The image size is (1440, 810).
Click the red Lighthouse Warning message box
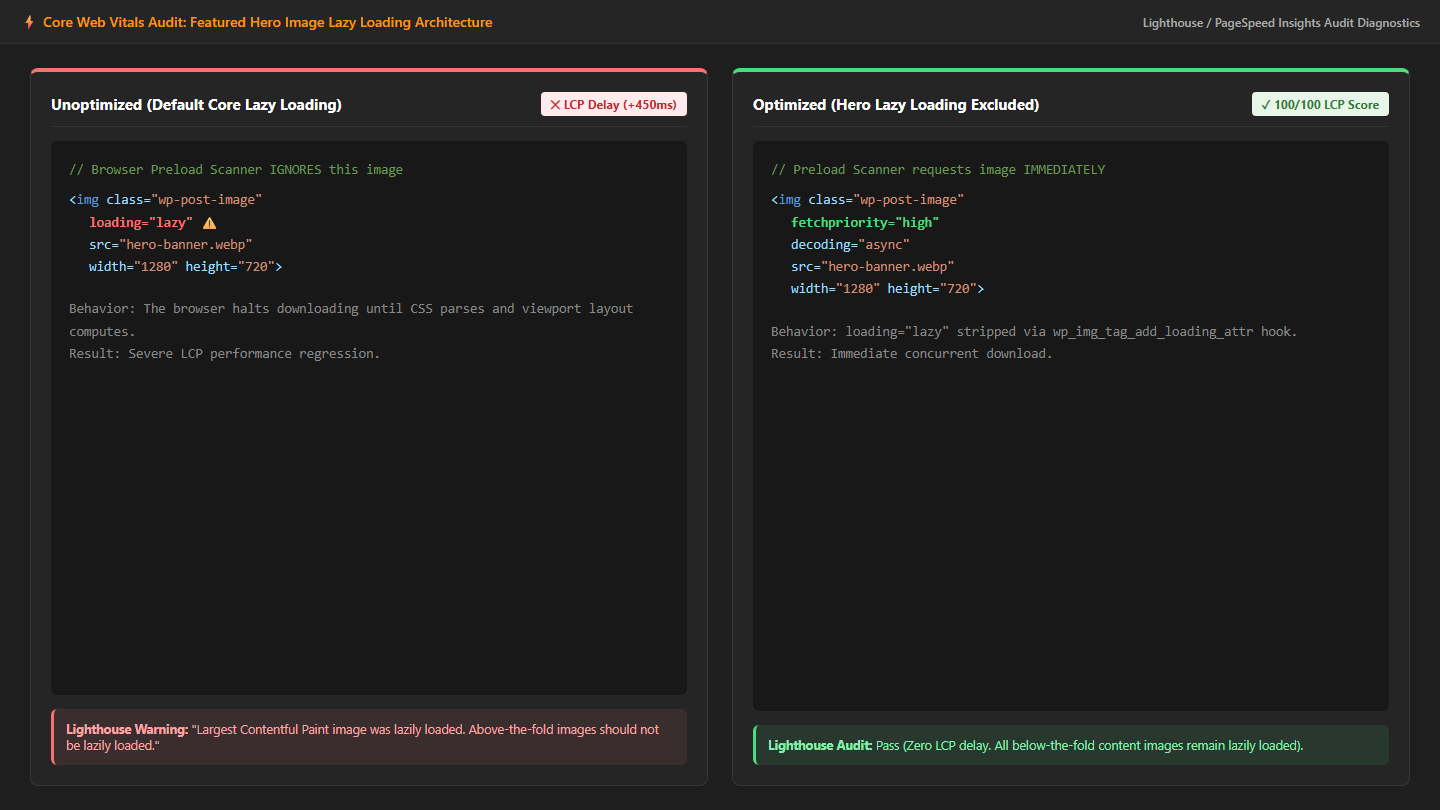pos(369,737)
